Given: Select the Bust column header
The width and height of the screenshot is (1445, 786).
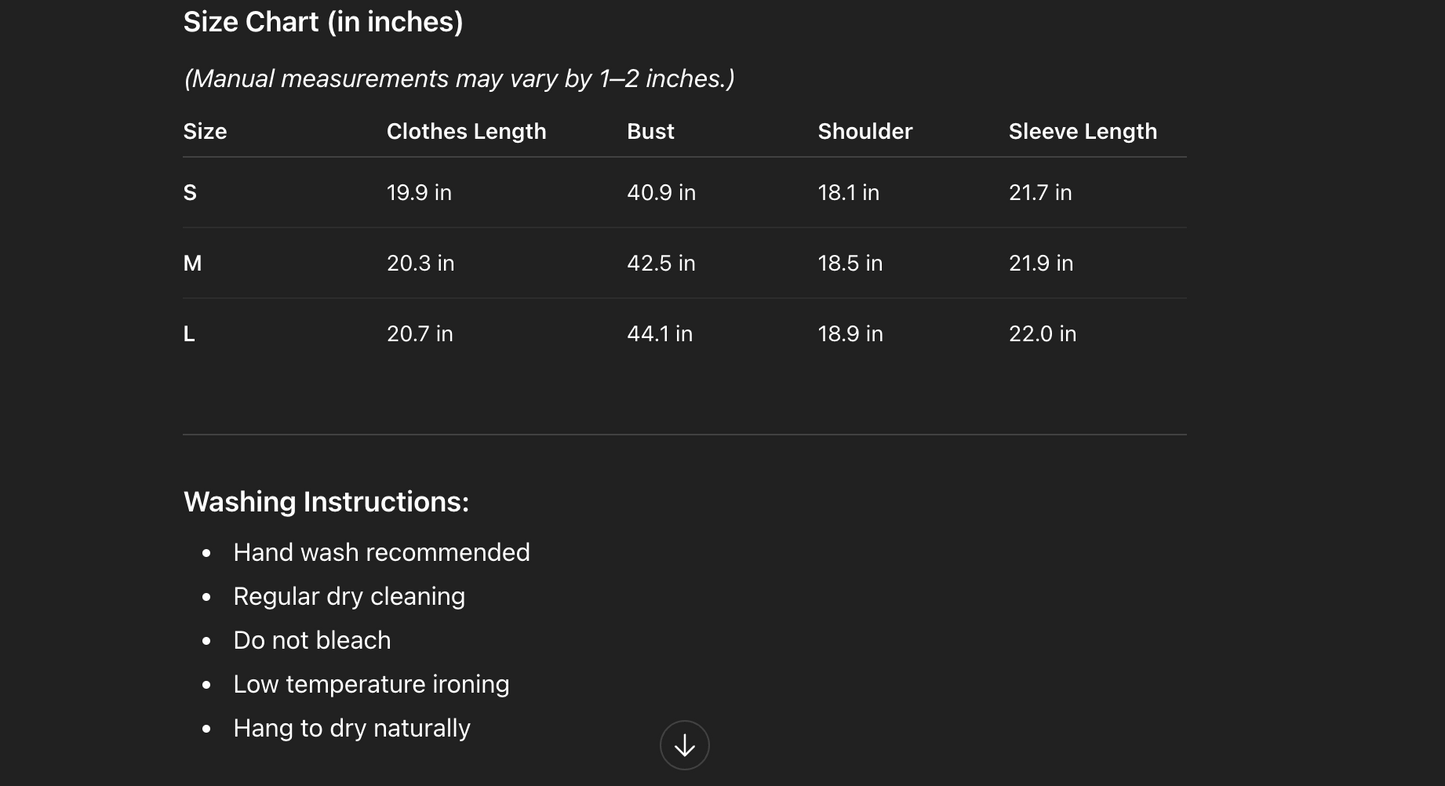Looking at the screenshot, I should point(650,132).
